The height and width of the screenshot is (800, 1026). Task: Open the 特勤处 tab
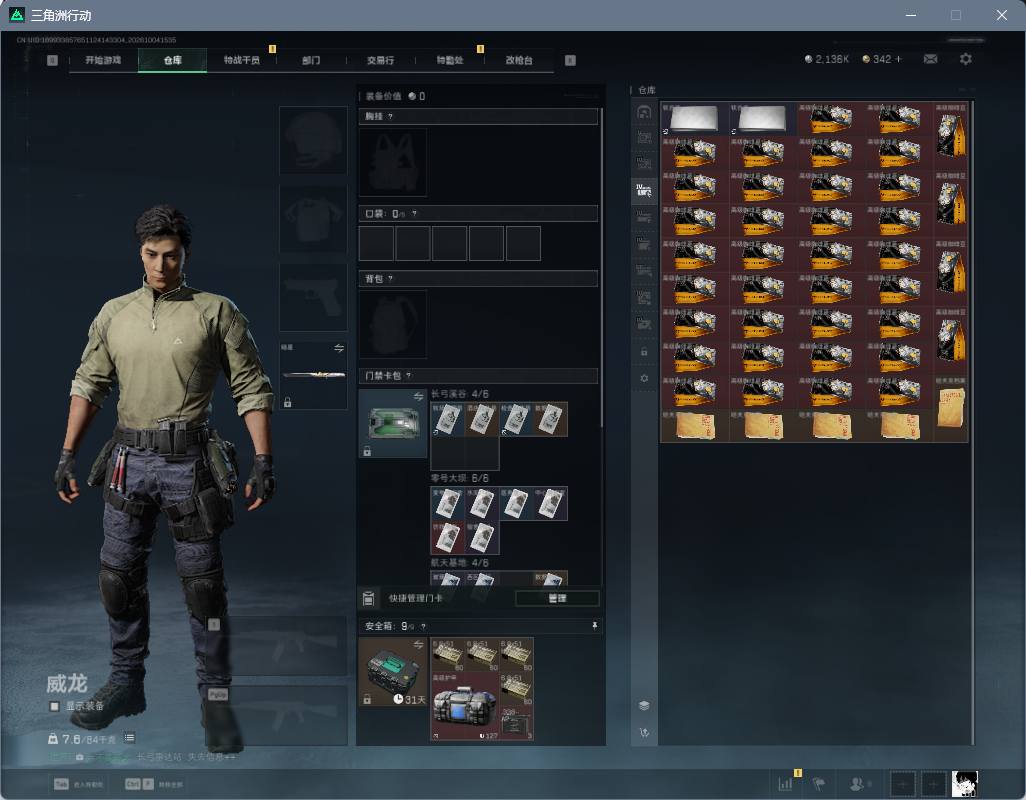pos(450,60)
